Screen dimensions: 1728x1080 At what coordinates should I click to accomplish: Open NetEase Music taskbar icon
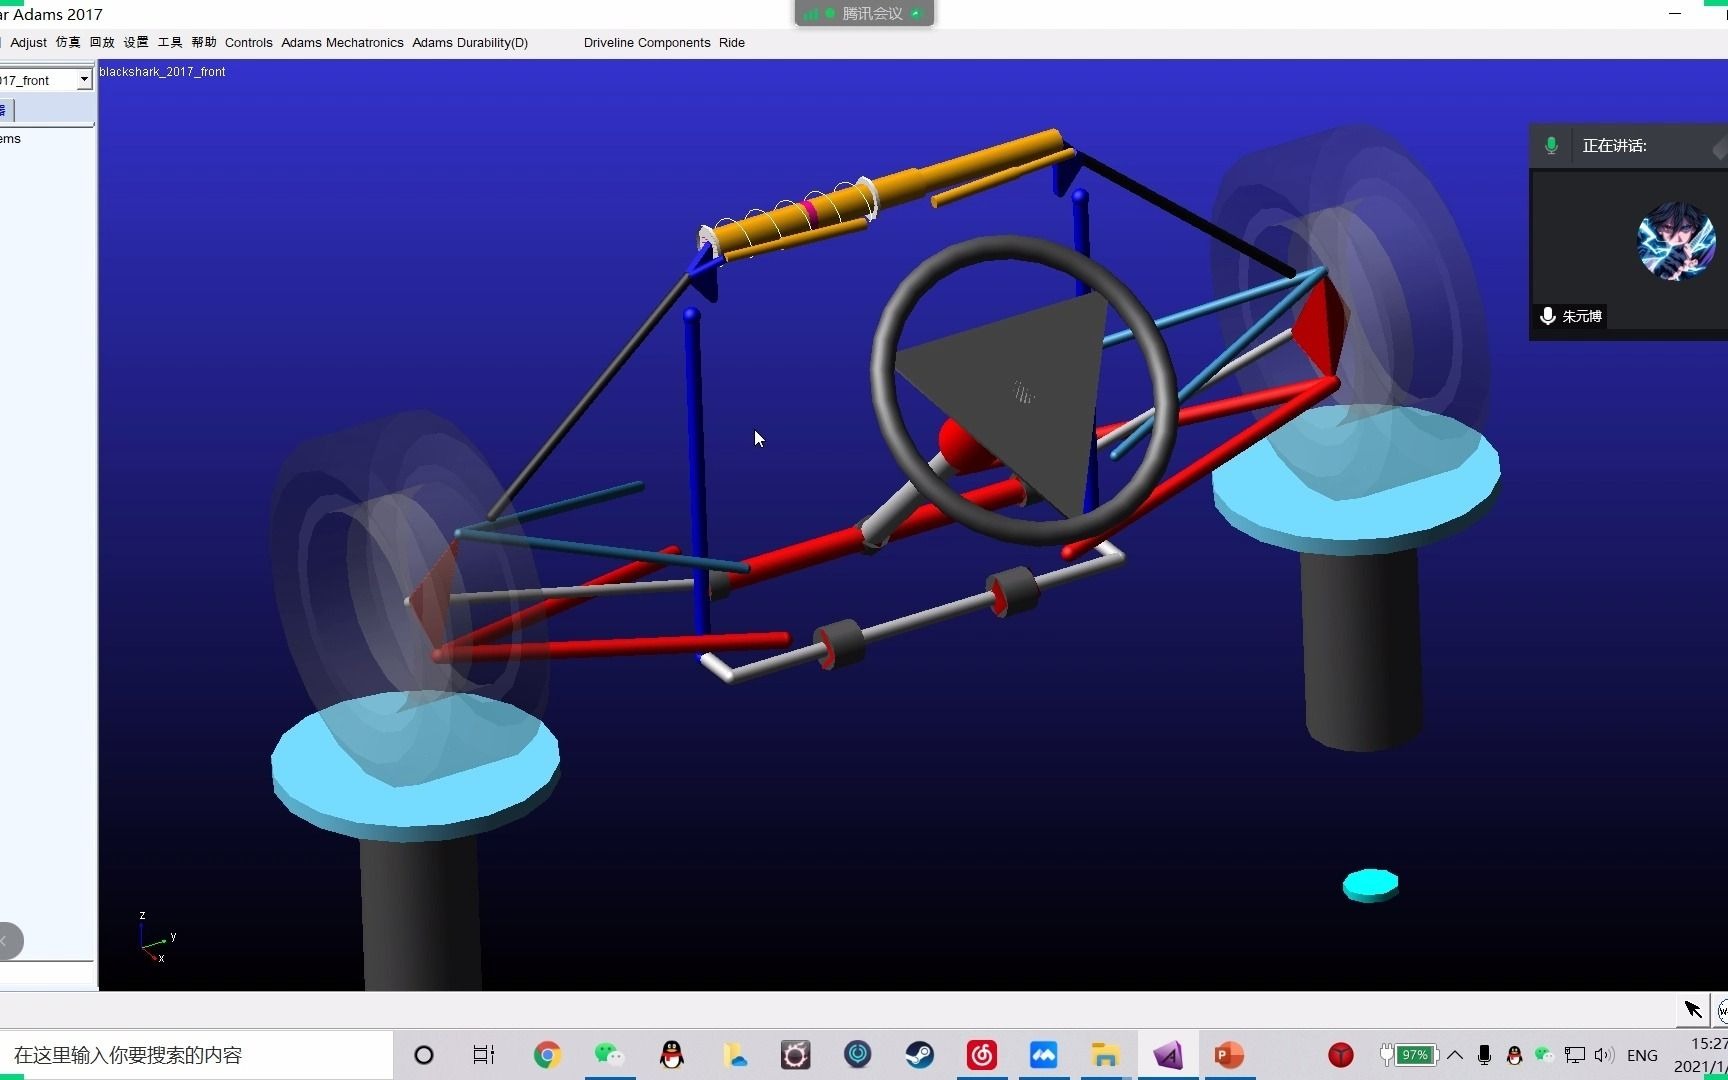click(x=981, y=1055)
